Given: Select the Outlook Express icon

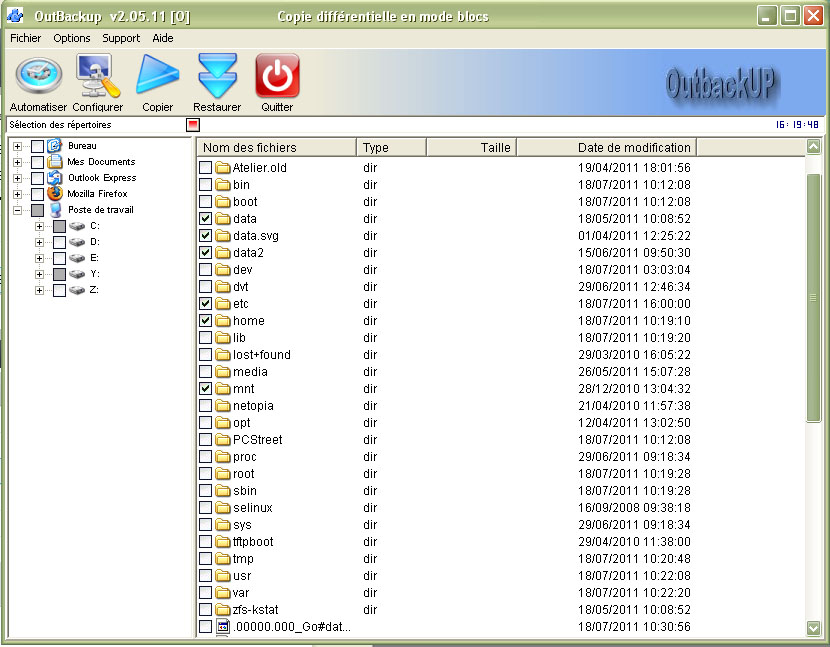Looking at the screenshot, I should click(x=55, y=177).
